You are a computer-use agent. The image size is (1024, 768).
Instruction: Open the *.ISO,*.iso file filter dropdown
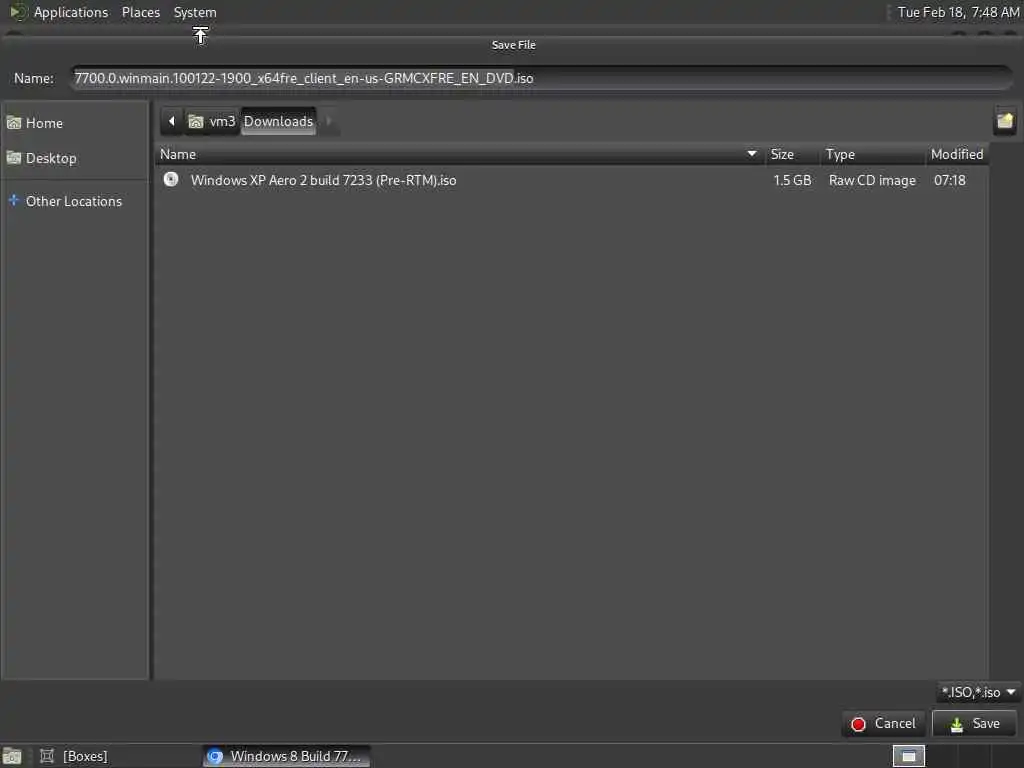coord(978,692)
